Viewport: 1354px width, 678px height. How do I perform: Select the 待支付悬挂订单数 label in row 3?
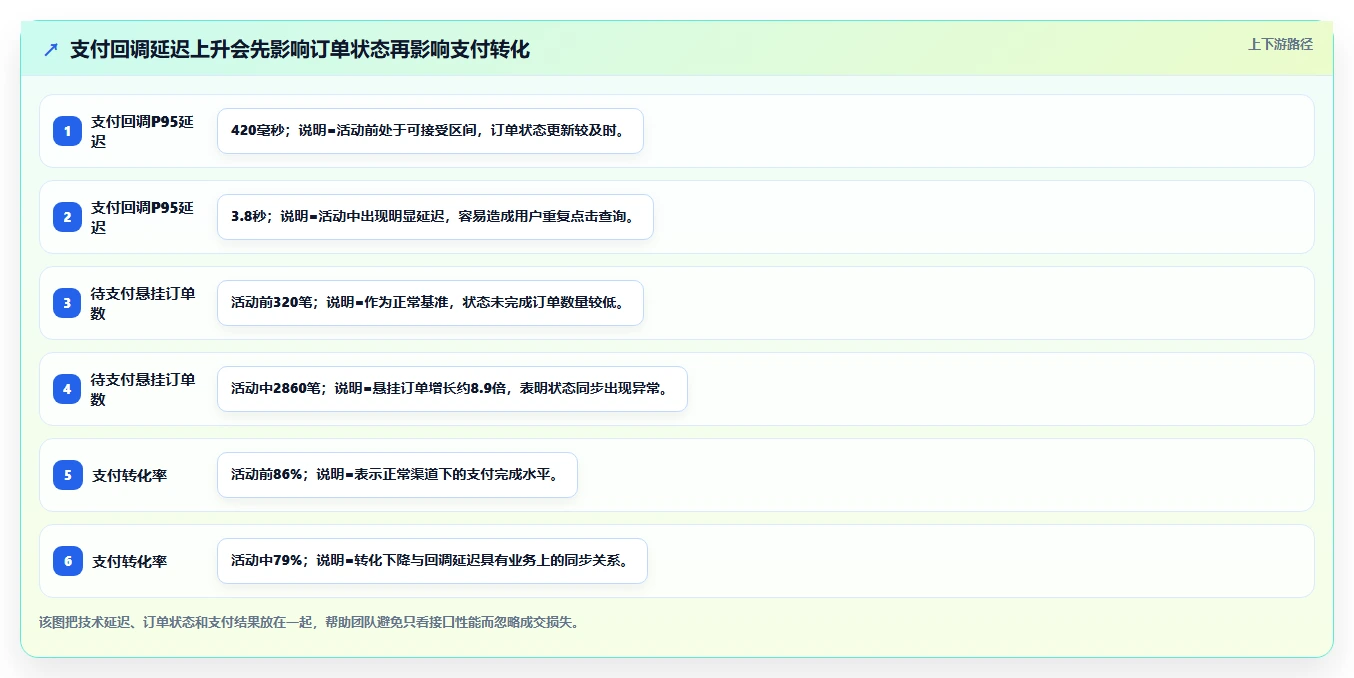click(142, 303)
